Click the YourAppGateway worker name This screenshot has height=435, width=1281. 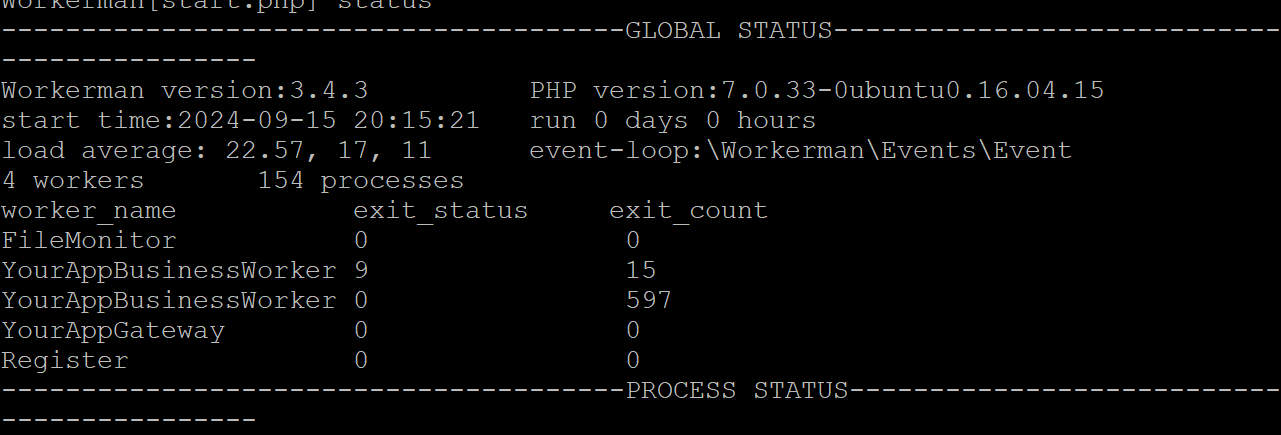pos(113,331)
